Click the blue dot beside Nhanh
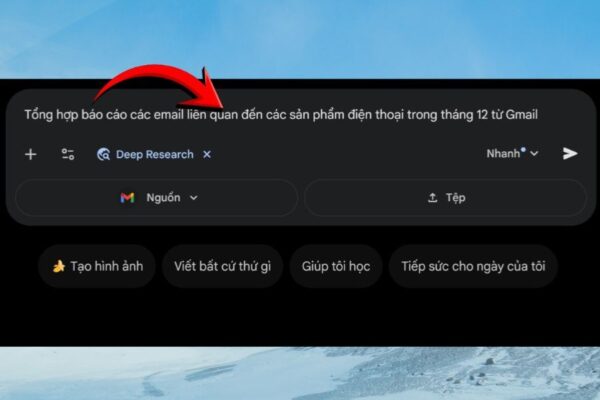The height and width of the screenshot is (400, 600). click(x=523, y=149)
